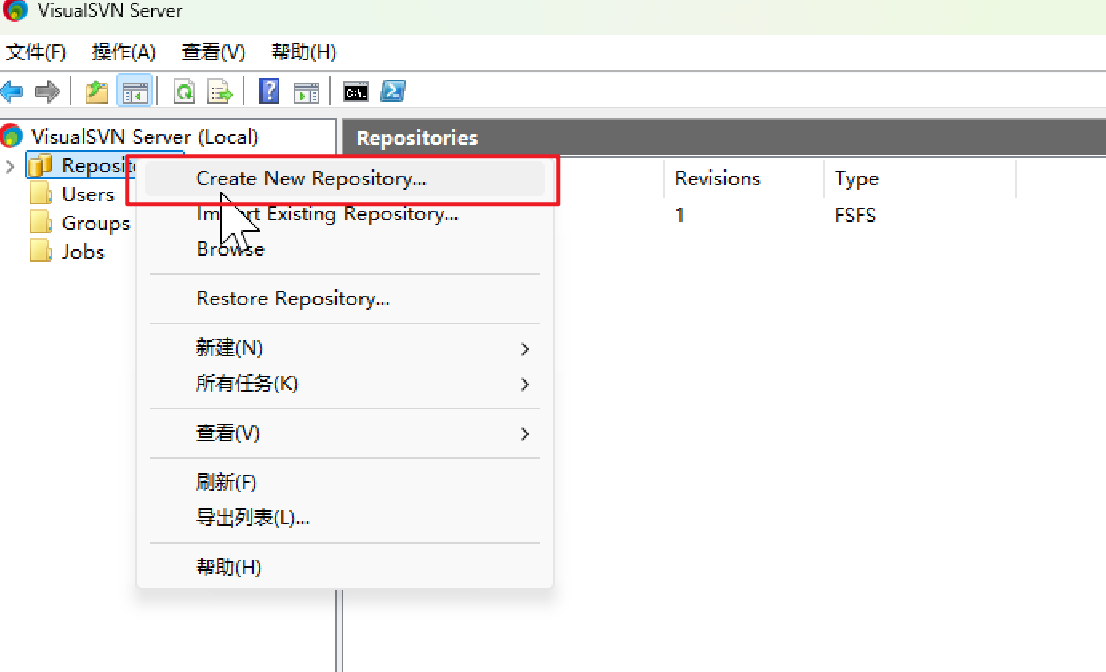The height and width of the screenshot is (672, 1106).
Task: Toggle the Show/Hide Console Tree icon
Action: tap(134, 92)
